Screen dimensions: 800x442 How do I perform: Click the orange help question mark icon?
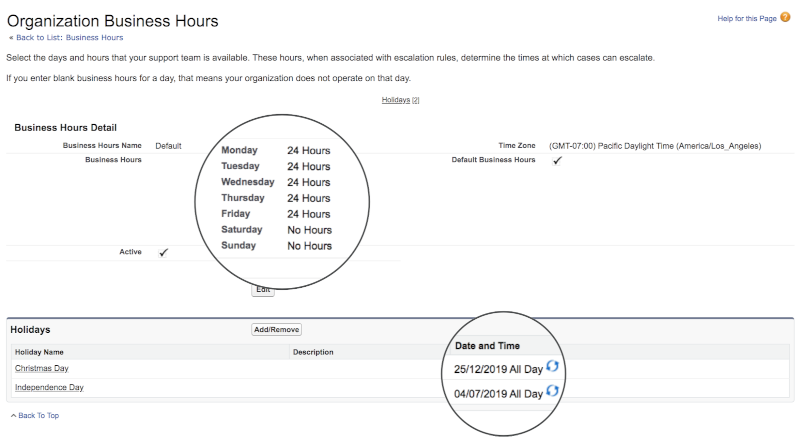[784, 17]
